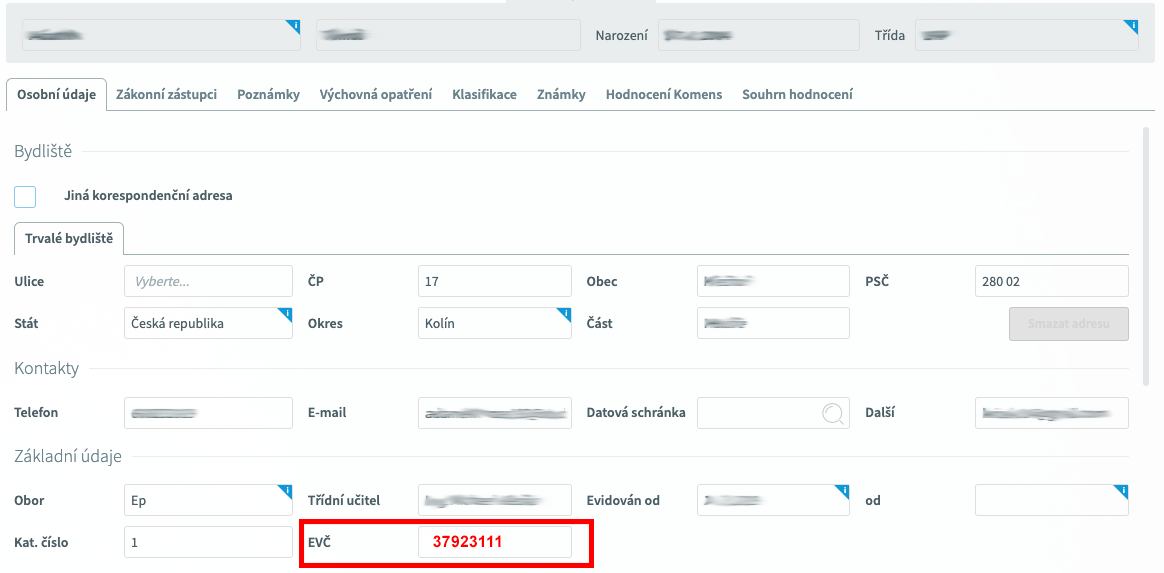Enable Jiná korespondenční adresa checkbox
The image size is (1164, 573).
[x=25, y=196]
